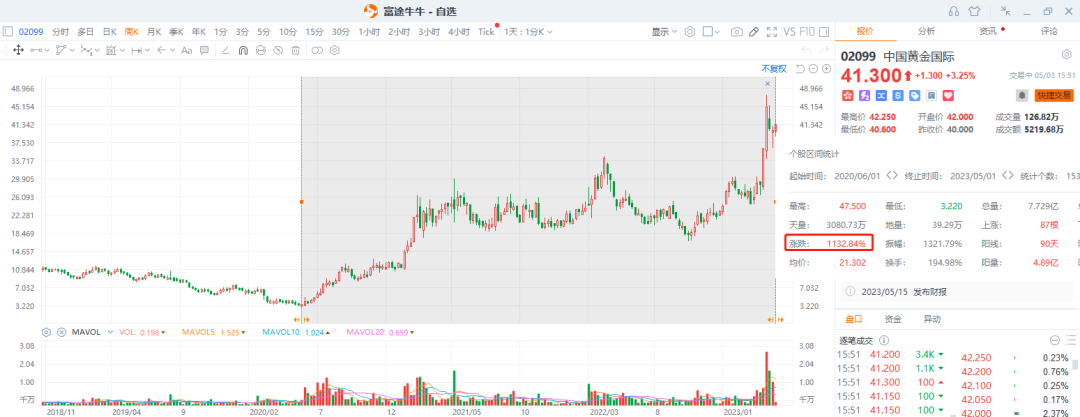This screenshot has height=417, width=1080.
Task: Switch to 分析 tab
Action: (926, 31)
